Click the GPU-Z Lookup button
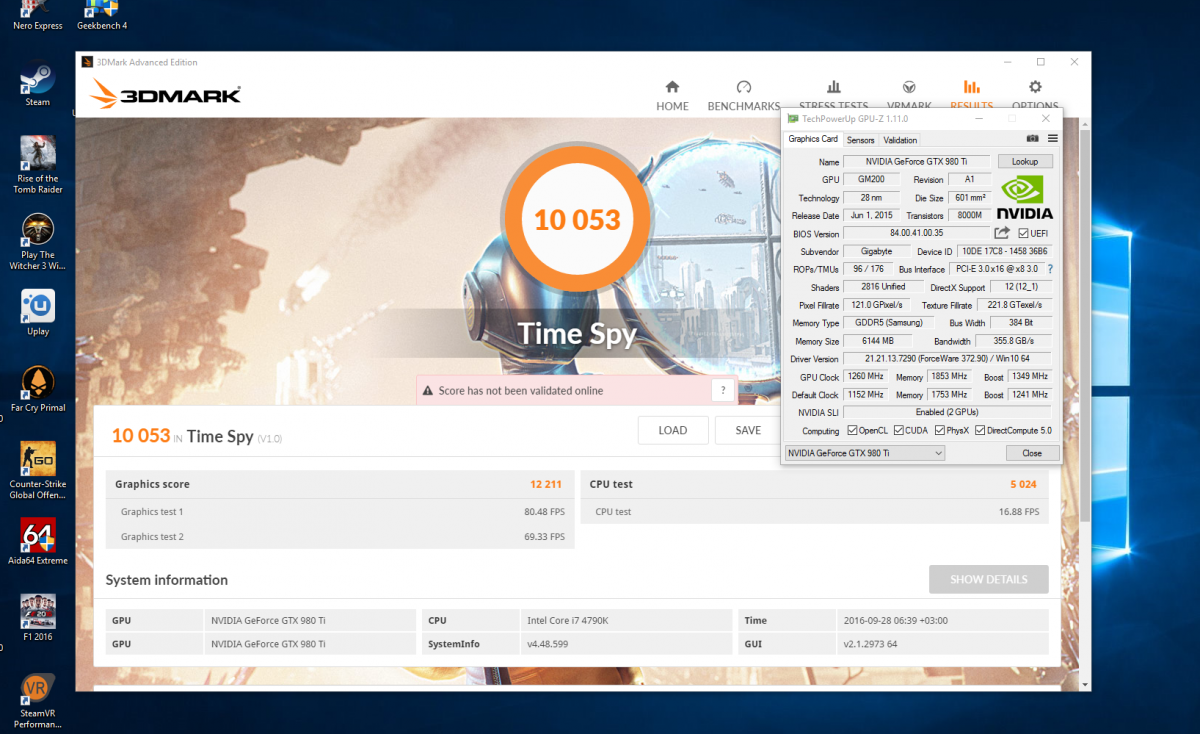Viewport: 1200px width, 734px height. tap(1025, 161)
